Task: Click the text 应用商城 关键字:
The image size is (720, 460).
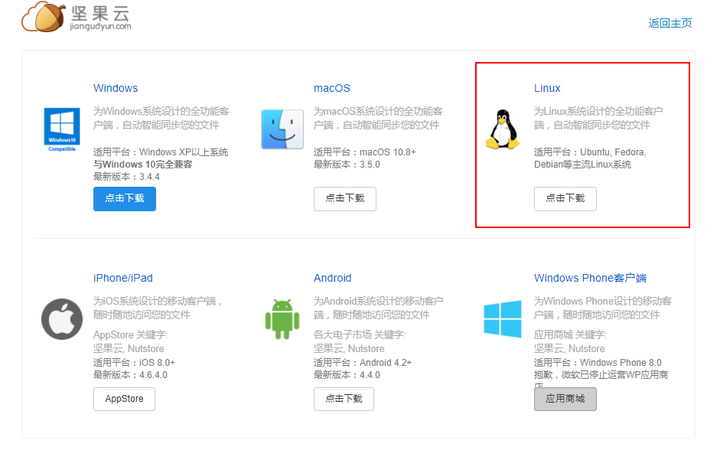Action: click(570, 335)
